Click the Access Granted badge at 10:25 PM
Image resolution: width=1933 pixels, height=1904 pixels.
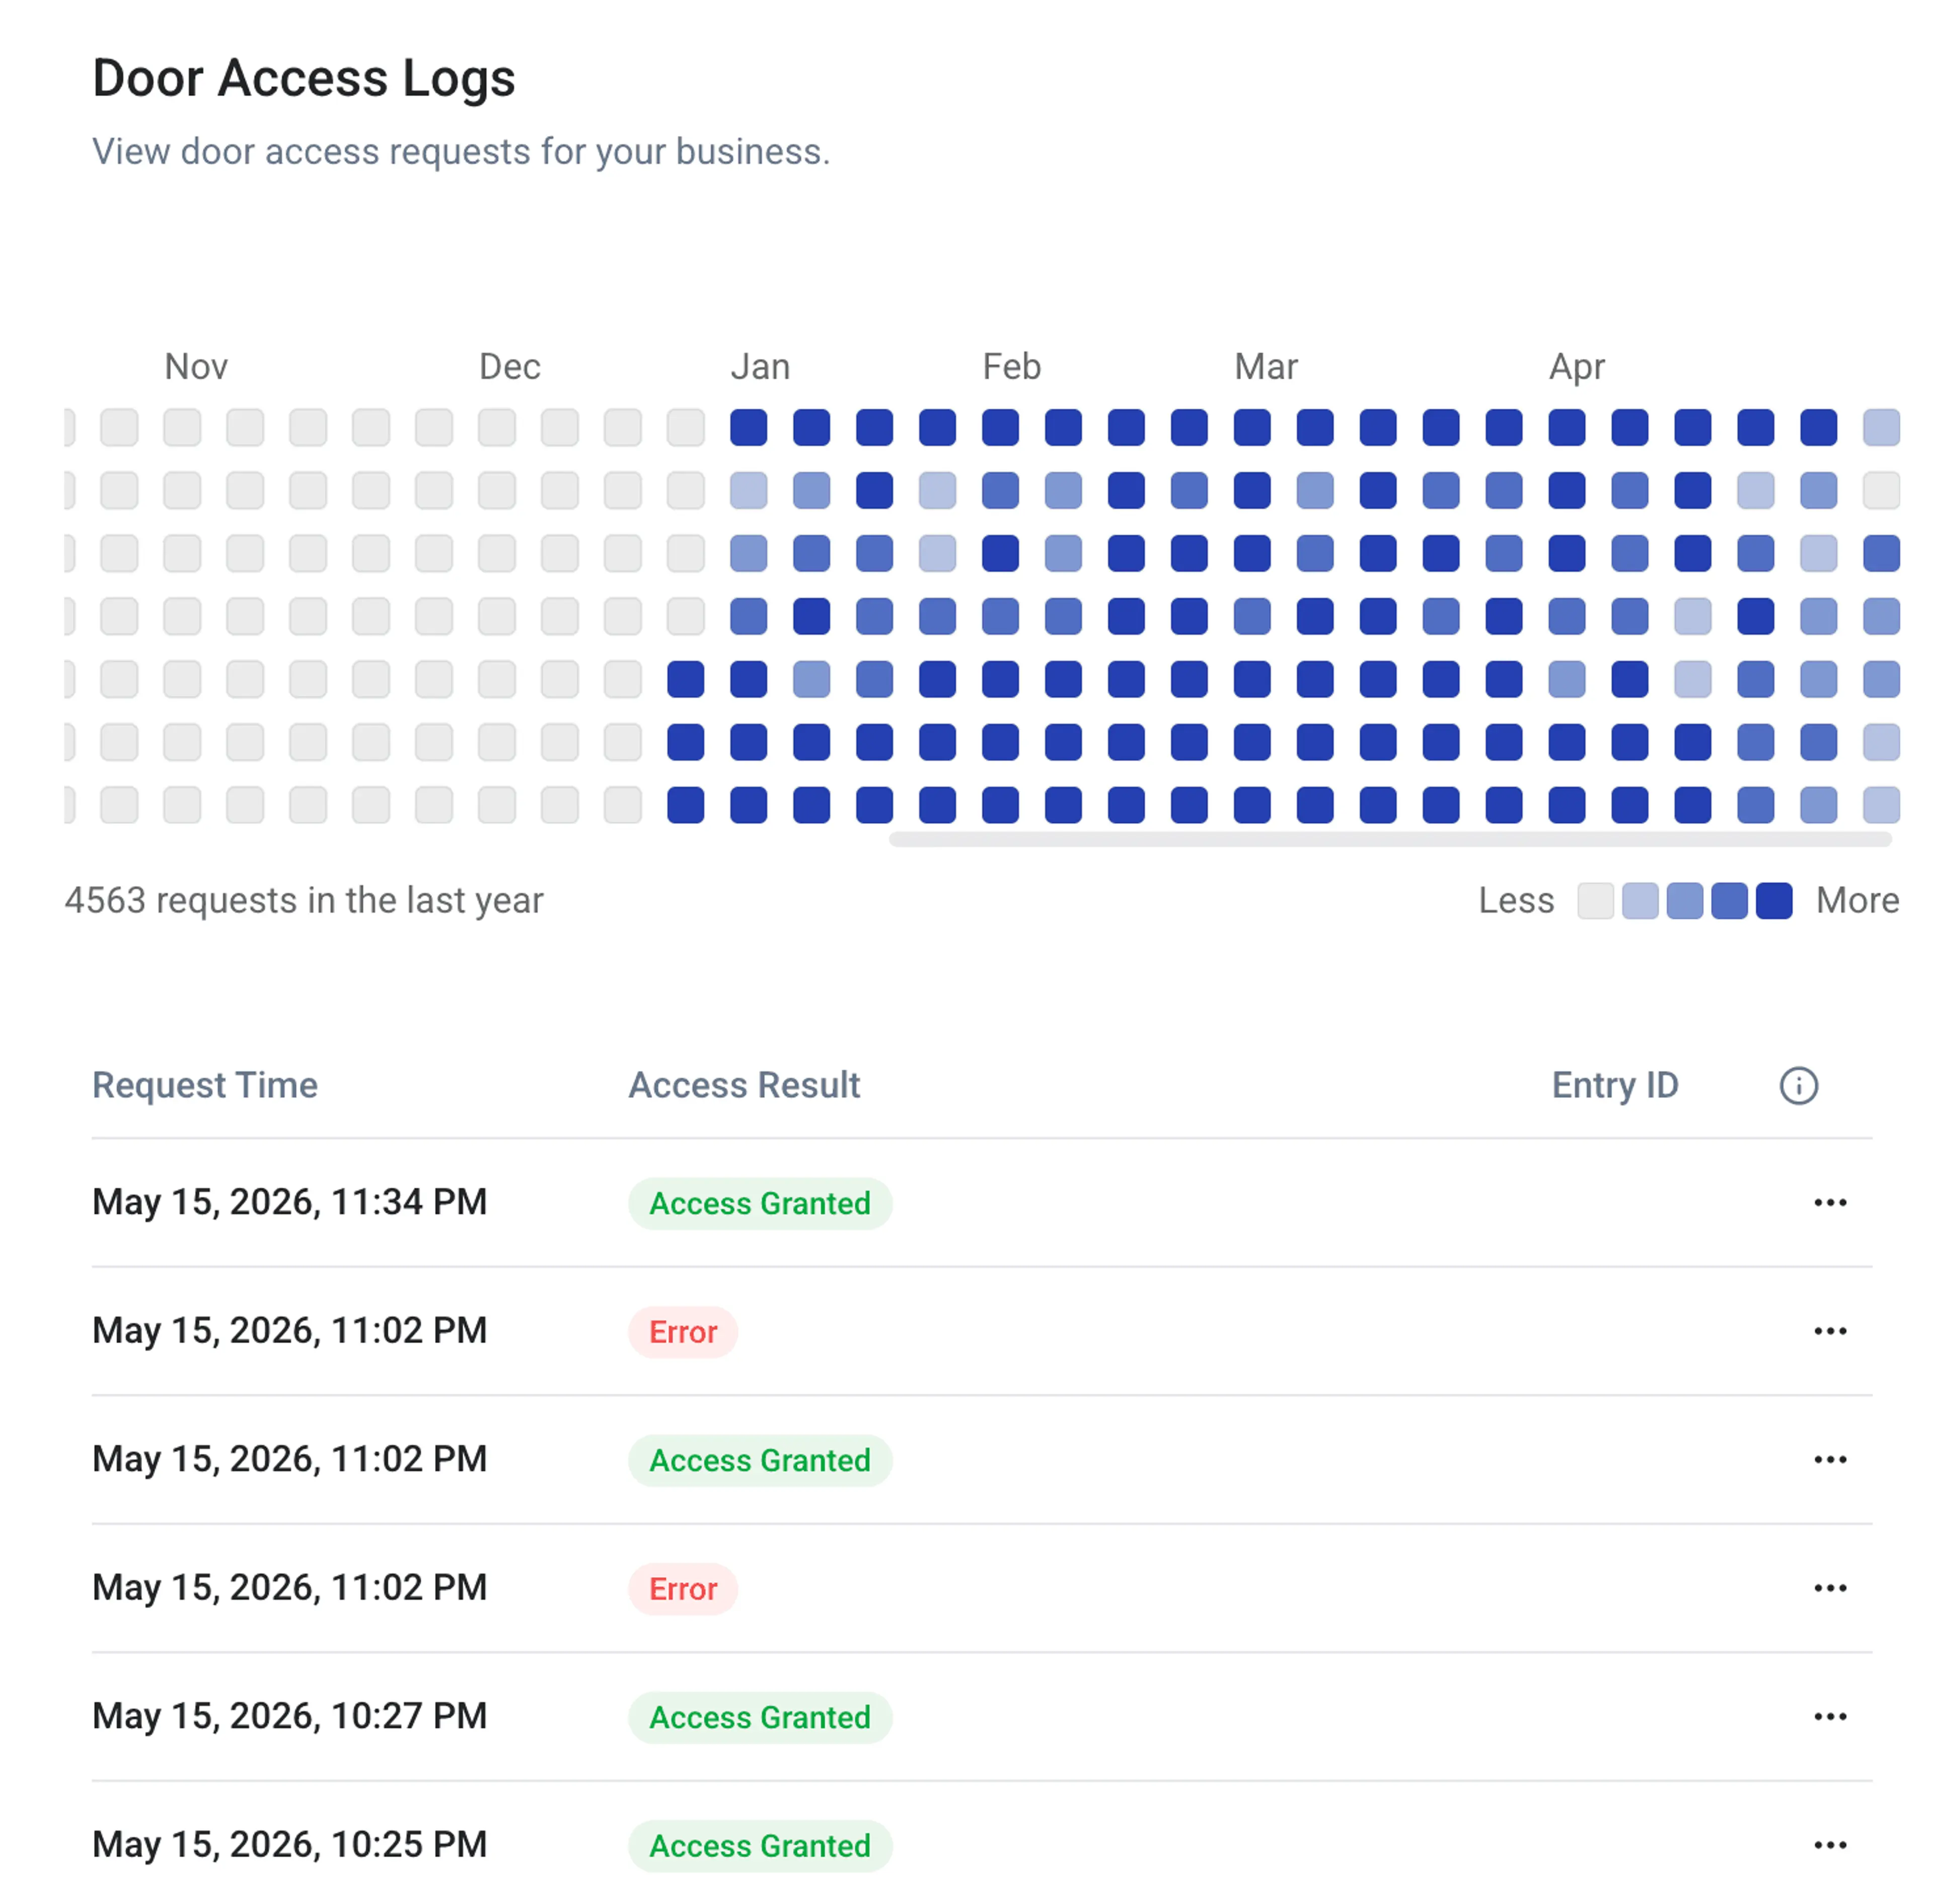(759, 1845)
